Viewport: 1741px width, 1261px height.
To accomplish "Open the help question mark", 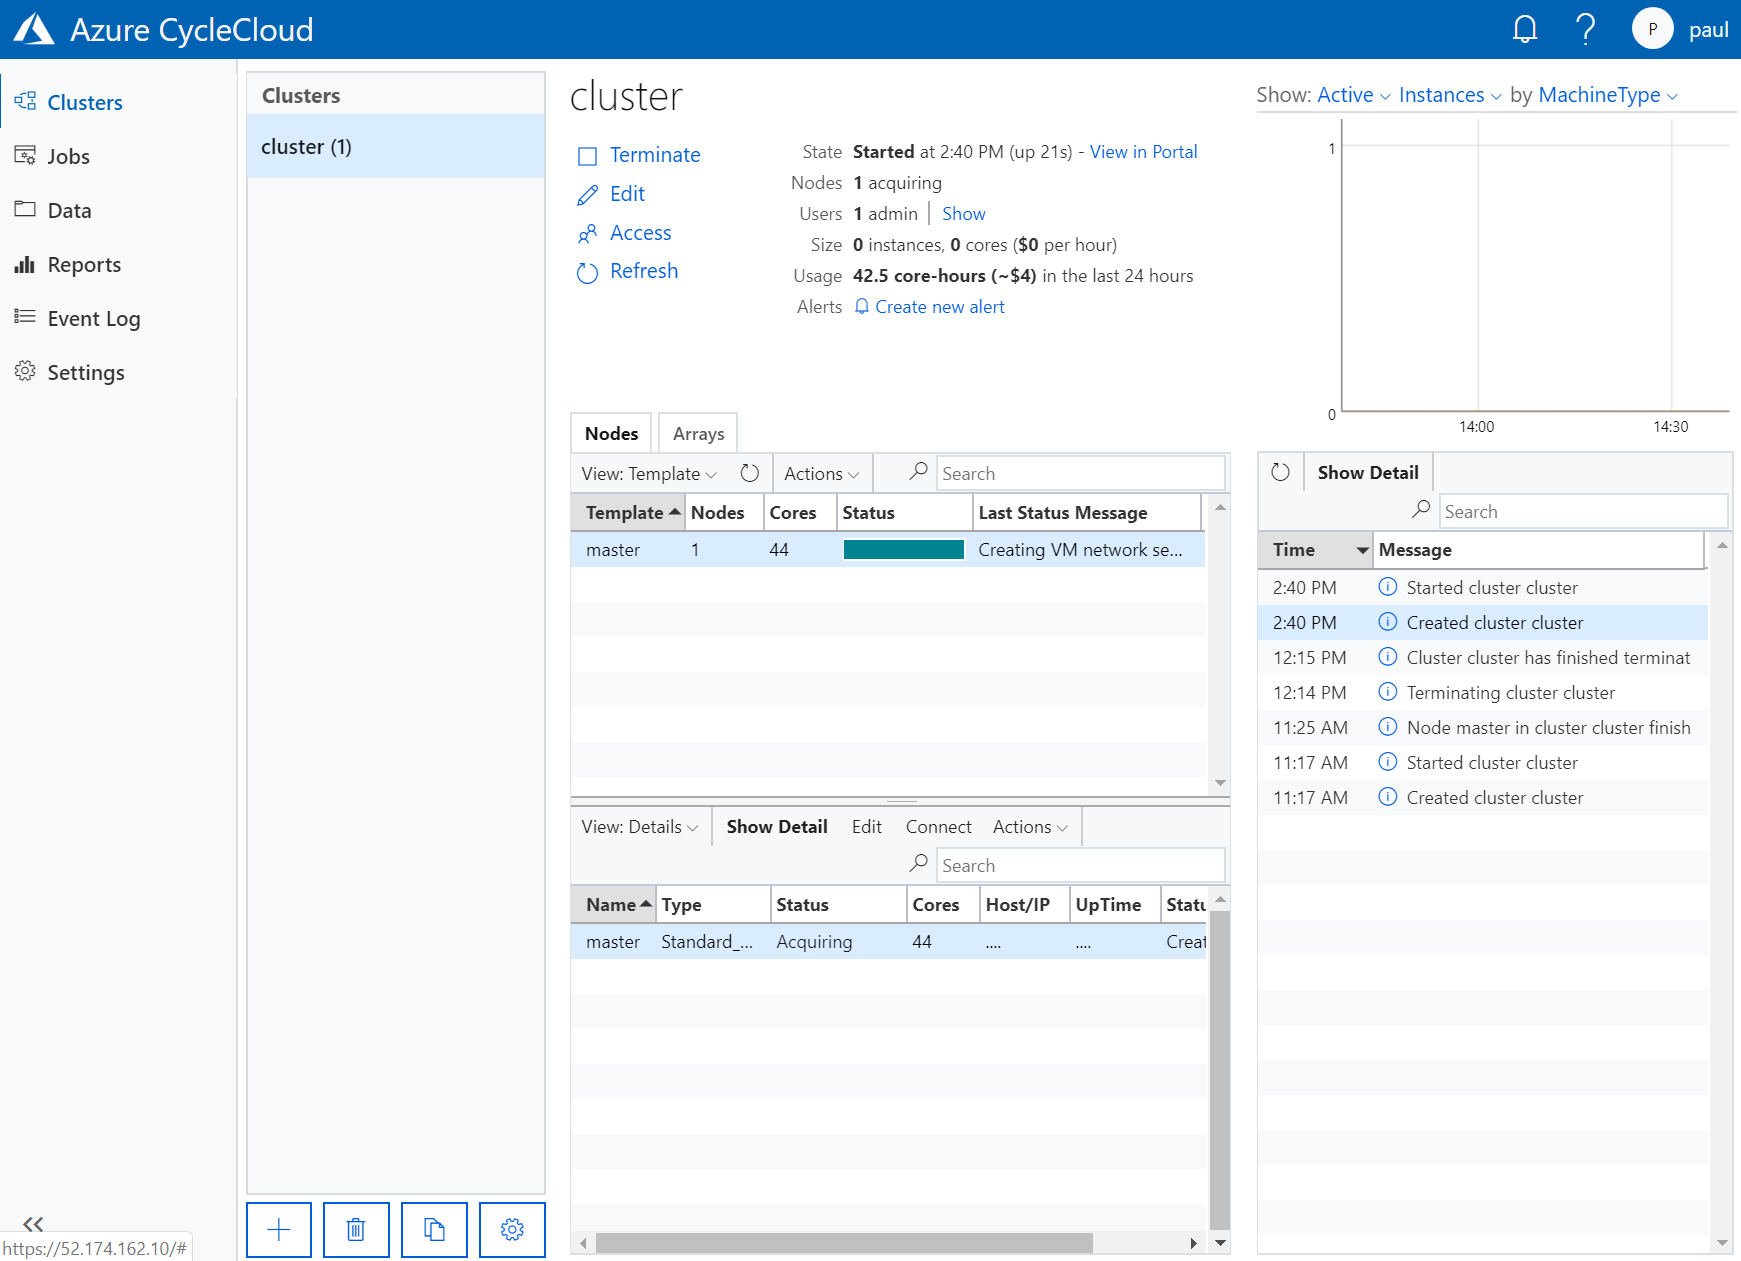I will pyautogui.click(x=1585, y=29).
